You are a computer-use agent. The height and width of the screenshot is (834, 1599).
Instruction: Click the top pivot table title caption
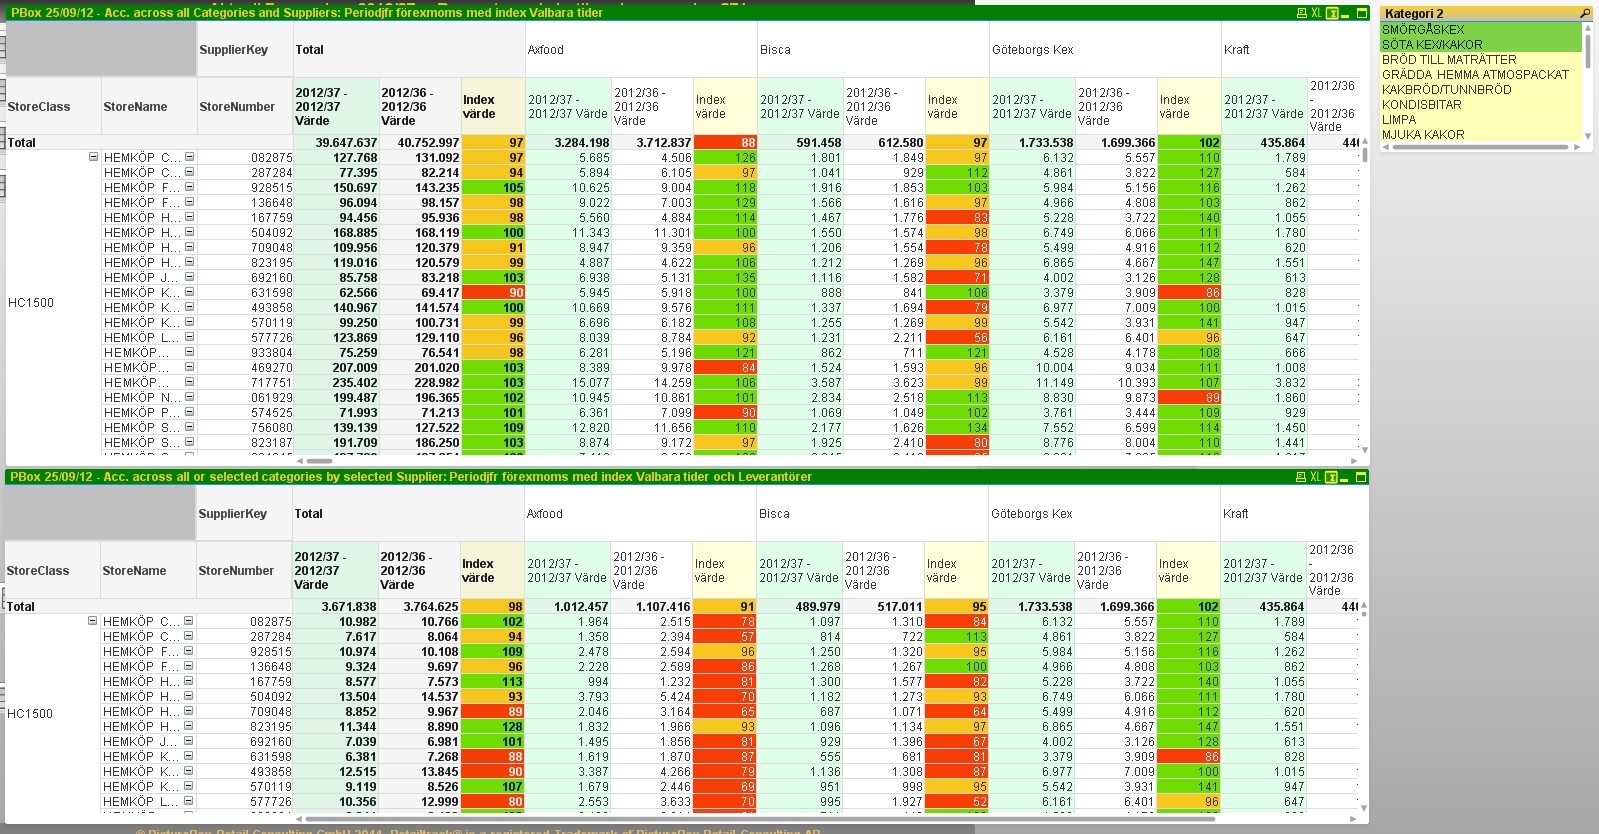tap(306, 13)
